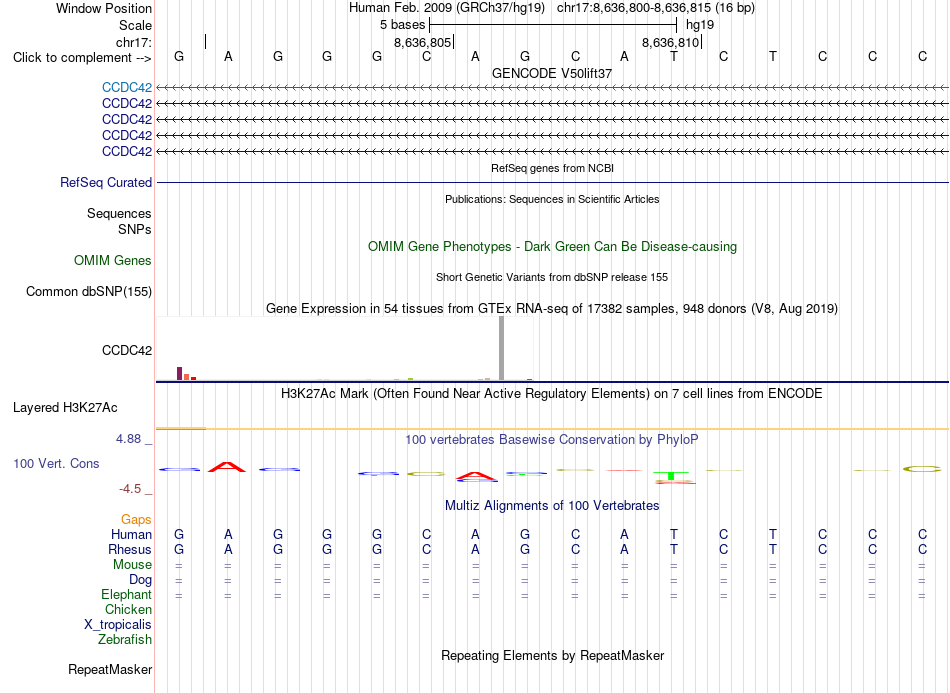Click the Scale label
The height and width of the screenshot is (693, 950).
pyautogui.click(x=136, y=25)
